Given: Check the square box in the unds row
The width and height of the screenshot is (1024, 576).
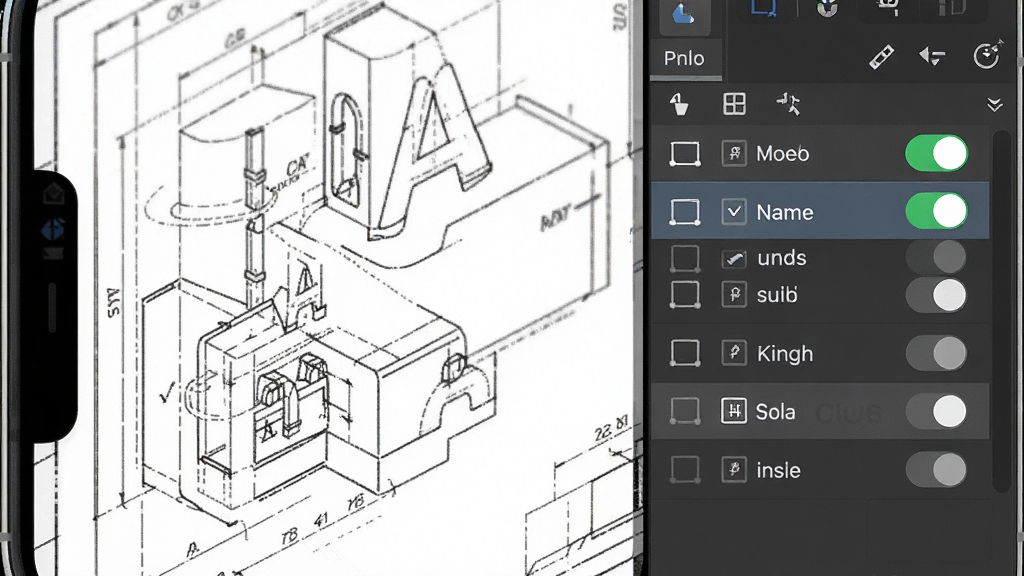Looking at the screenshot, I should pyautogui.click(x=685, y=259).
